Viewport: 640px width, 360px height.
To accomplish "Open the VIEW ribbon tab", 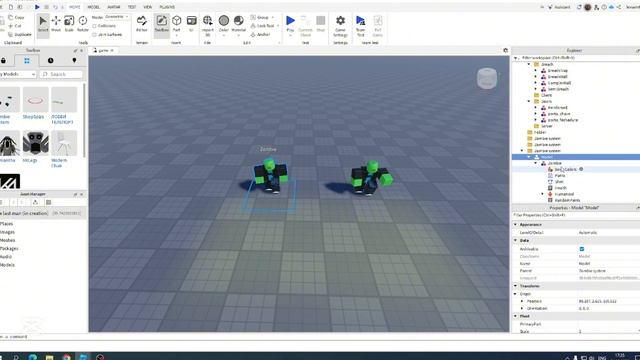I will coord(147,7).
